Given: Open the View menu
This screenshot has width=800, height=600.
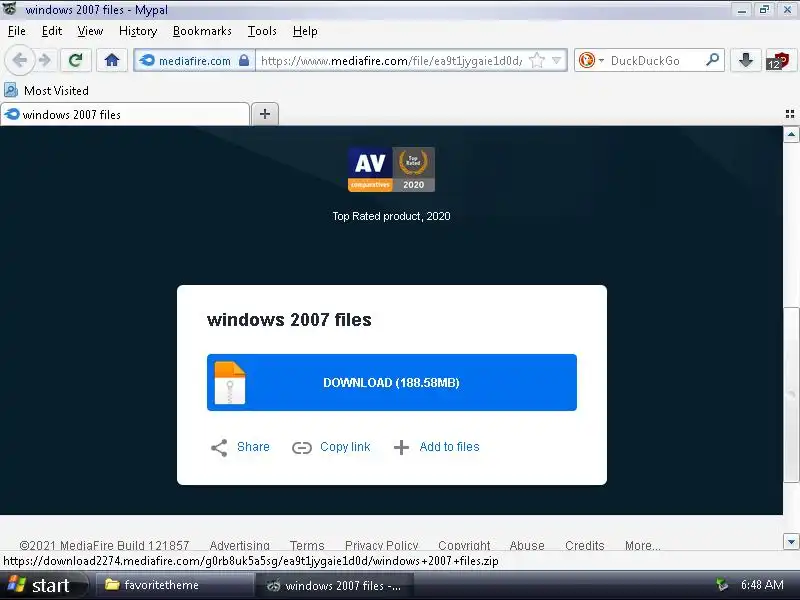Looking at the screenshot, I should (90, 31).
